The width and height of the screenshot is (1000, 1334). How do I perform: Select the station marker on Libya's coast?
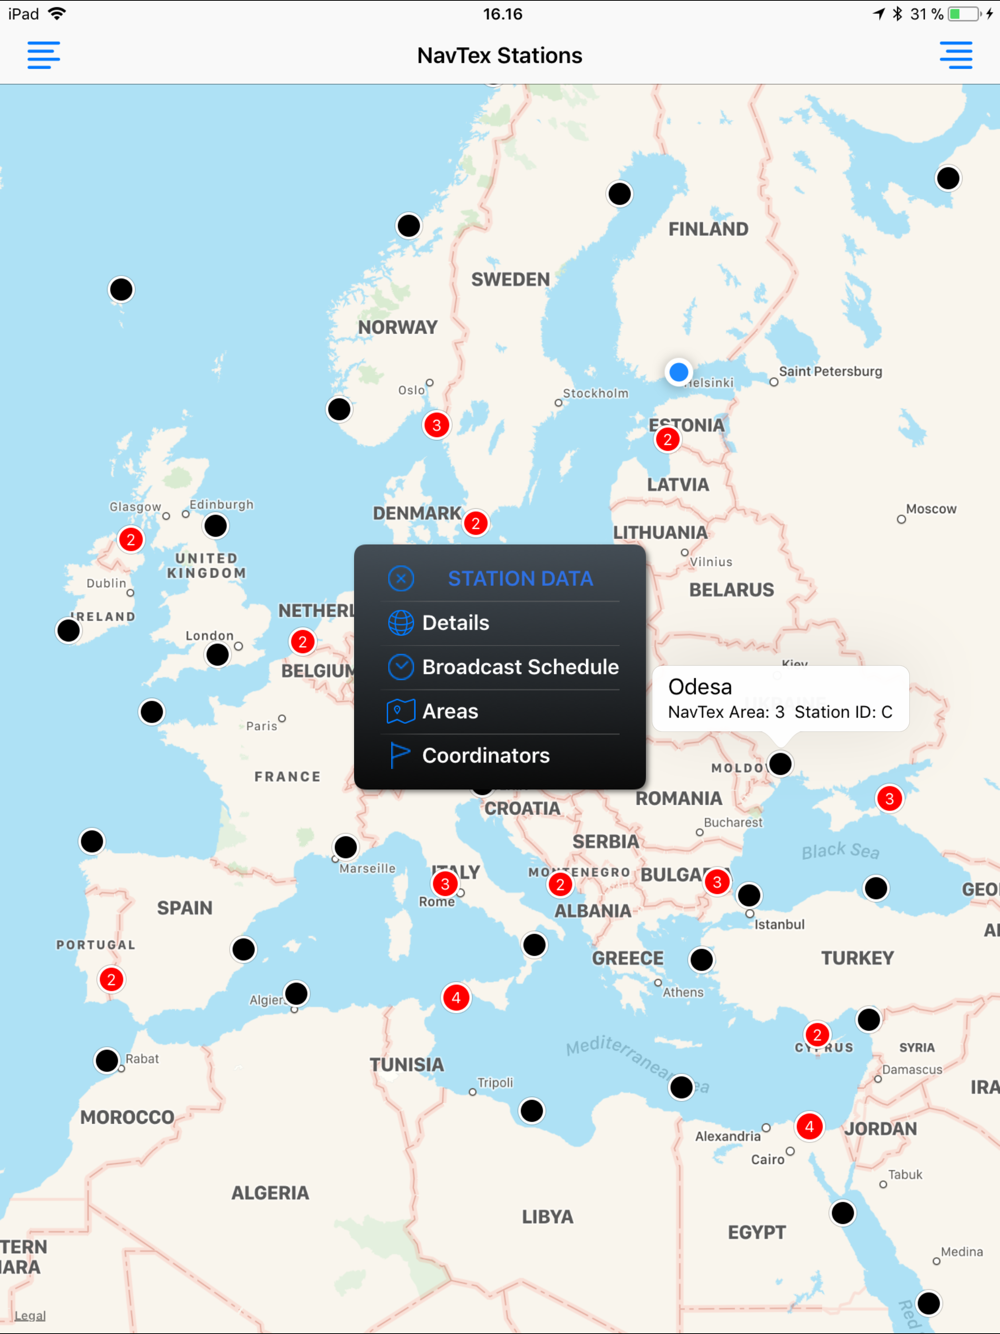[x=532, y=1110]
